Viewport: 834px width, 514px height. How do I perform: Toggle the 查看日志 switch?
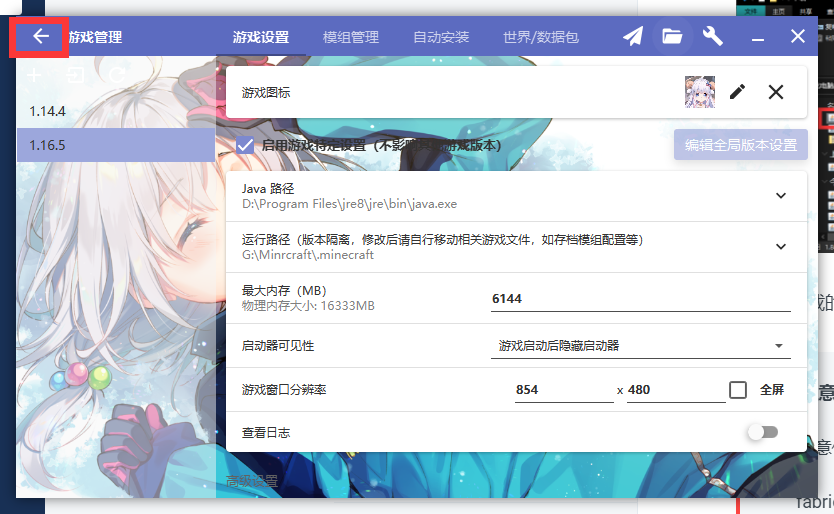point(763,432)
